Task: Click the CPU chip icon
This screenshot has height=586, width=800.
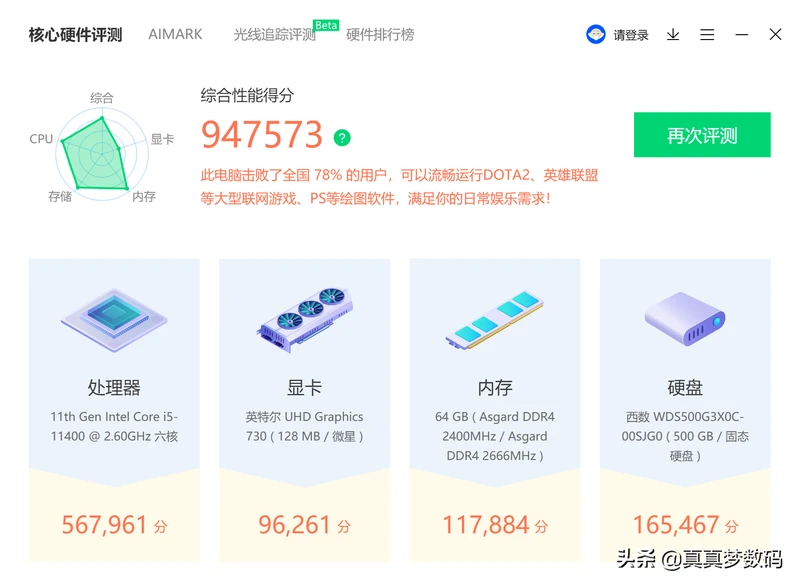Action: click(x=114, y=320)
